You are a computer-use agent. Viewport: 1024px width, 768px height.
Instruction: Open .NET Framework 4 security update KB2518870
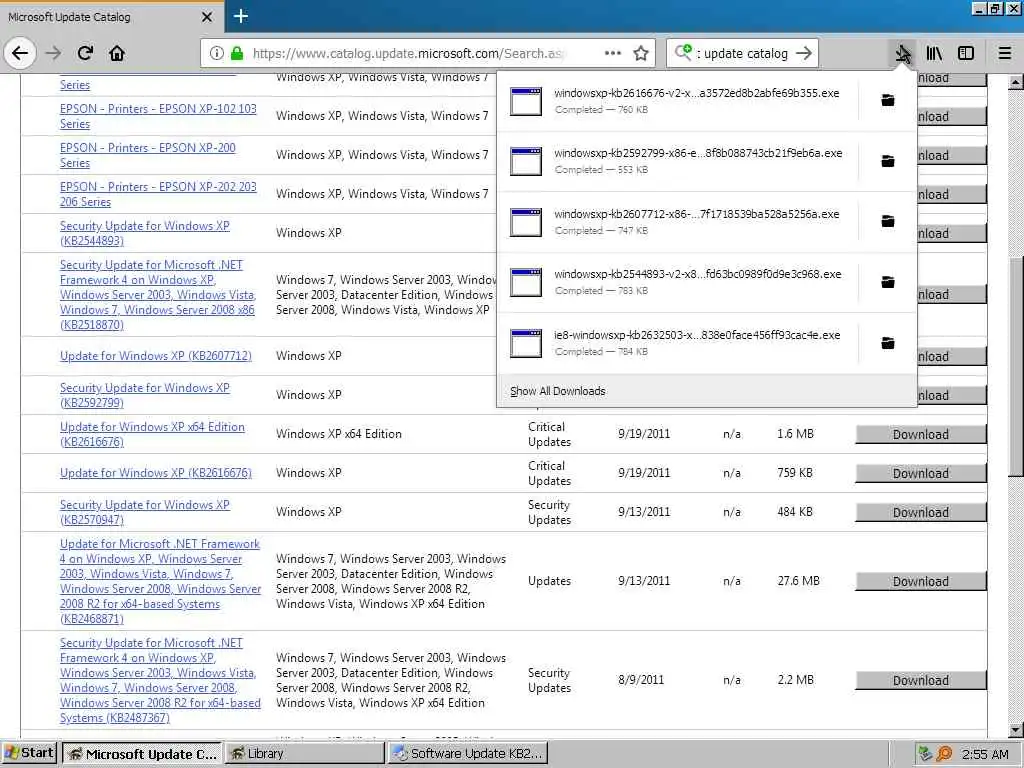(157, 295)
